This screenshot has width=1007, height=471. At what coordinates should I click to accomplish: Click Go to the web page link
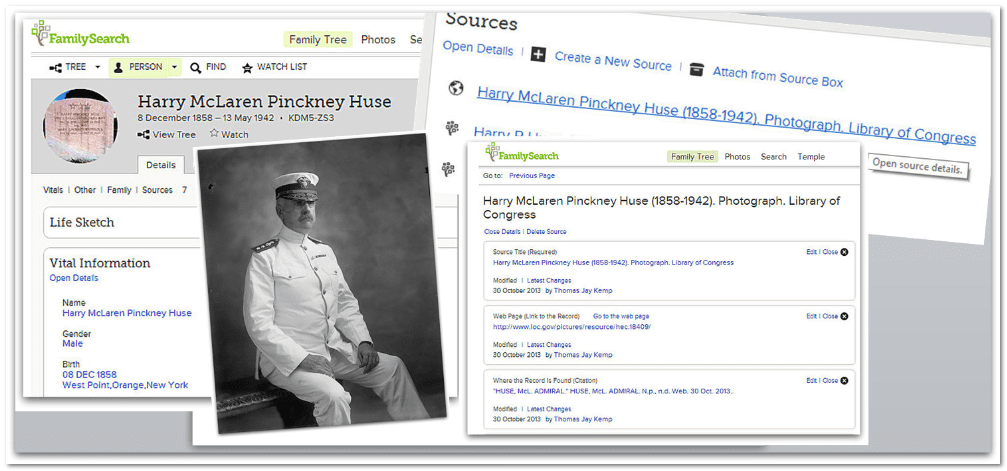click(621, 316)
